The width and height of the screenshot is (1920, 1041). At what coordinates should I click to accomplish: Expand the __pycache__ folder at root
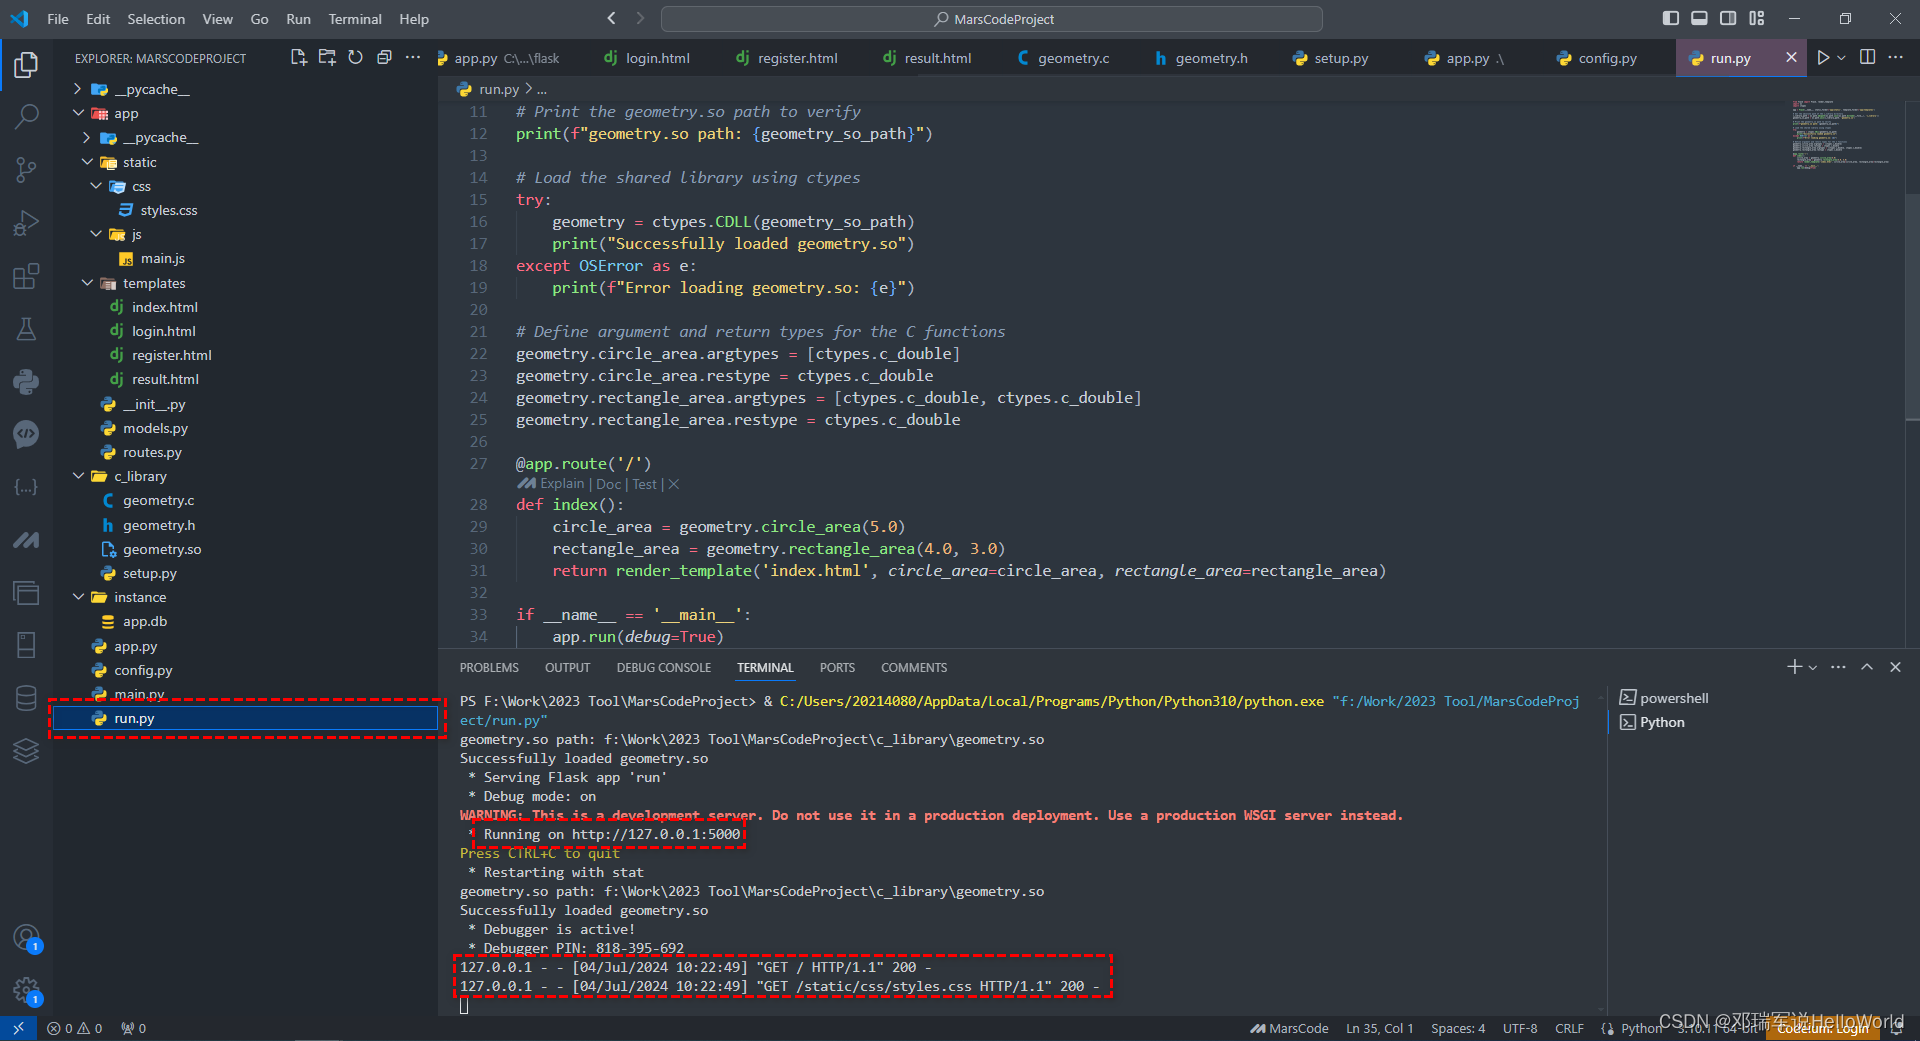point(79,89)
